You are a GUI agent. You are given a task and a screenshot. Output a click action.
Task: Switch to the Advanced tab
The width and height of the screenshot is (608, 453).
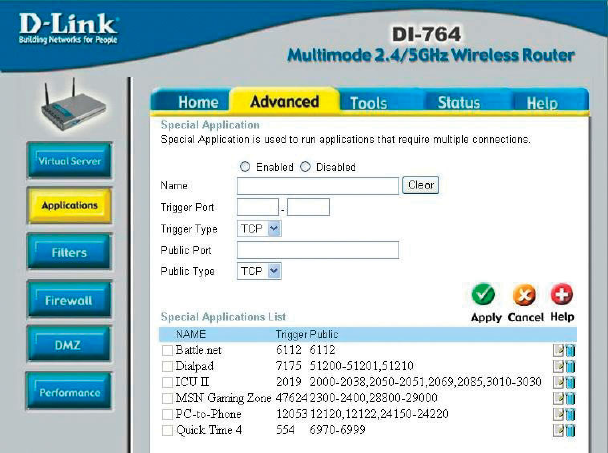pos(285,102)
